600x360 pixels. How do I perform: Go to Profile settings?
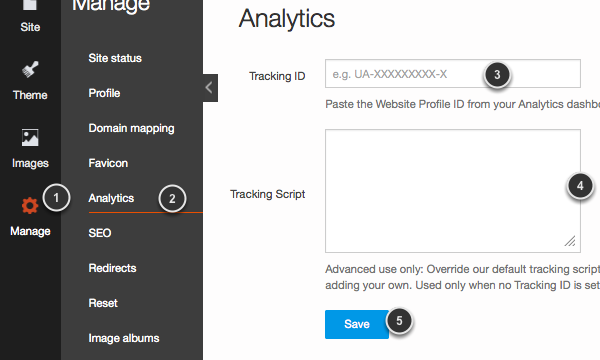pyautogui.click(x=104, y=93)
